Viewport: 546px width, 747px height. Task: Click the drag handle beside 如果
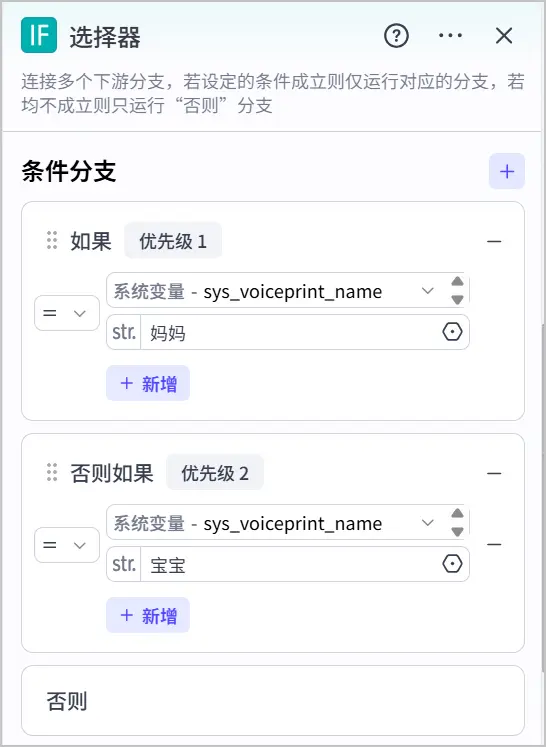pyautogui.click(x=52, y=241)
